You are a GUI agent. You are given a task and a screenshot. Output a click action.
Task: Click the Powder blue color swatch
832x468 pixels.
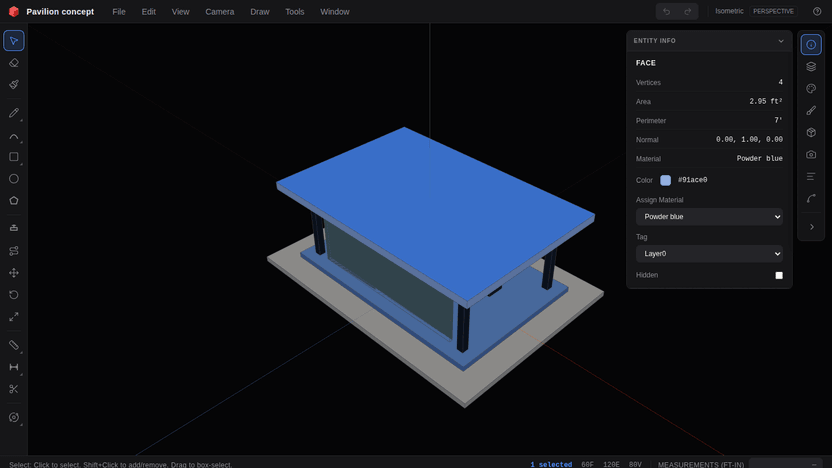pyautogui.click(x=665, y=180)
